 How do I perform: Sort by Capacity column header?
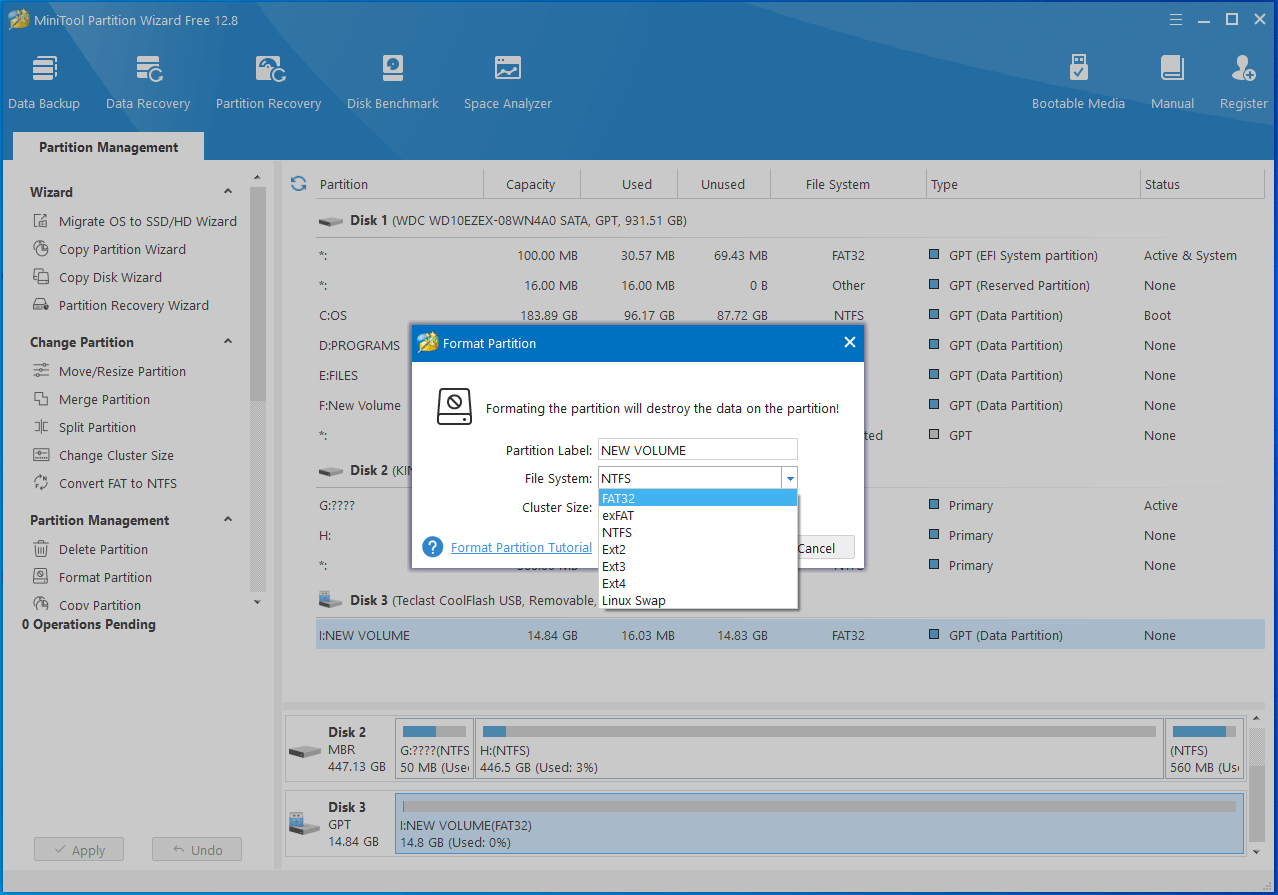pyautogui.click(x=531, y=184)
